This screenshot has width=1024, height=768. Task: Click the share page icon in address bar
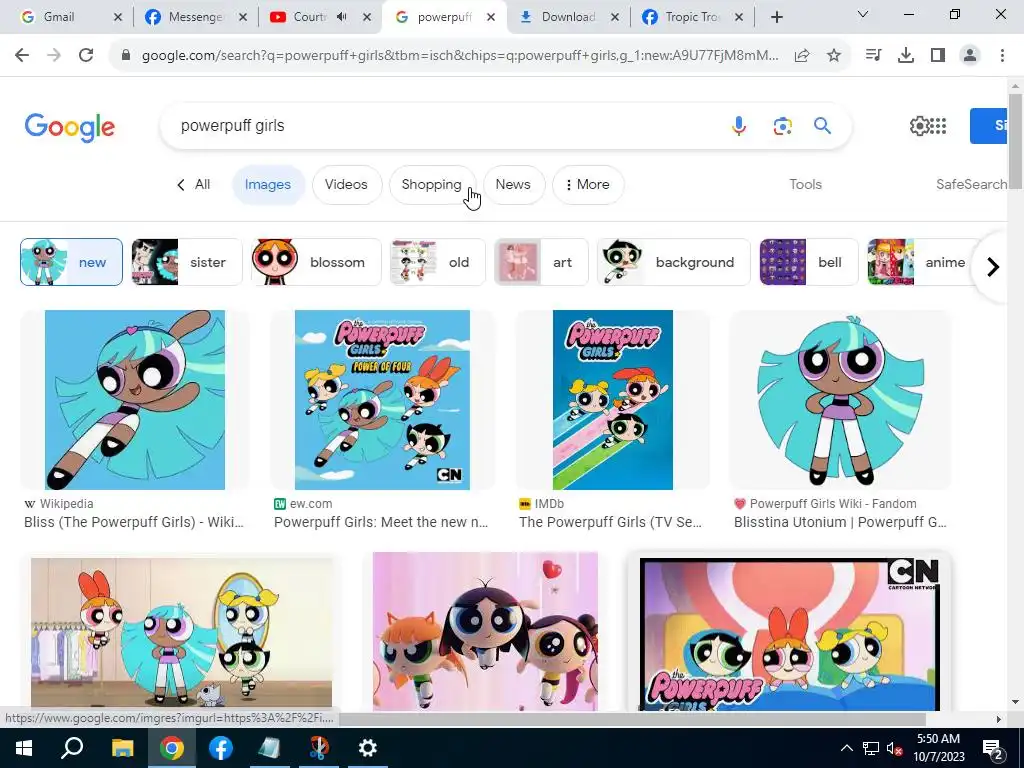pyautogui.click(x=802, y=56)
